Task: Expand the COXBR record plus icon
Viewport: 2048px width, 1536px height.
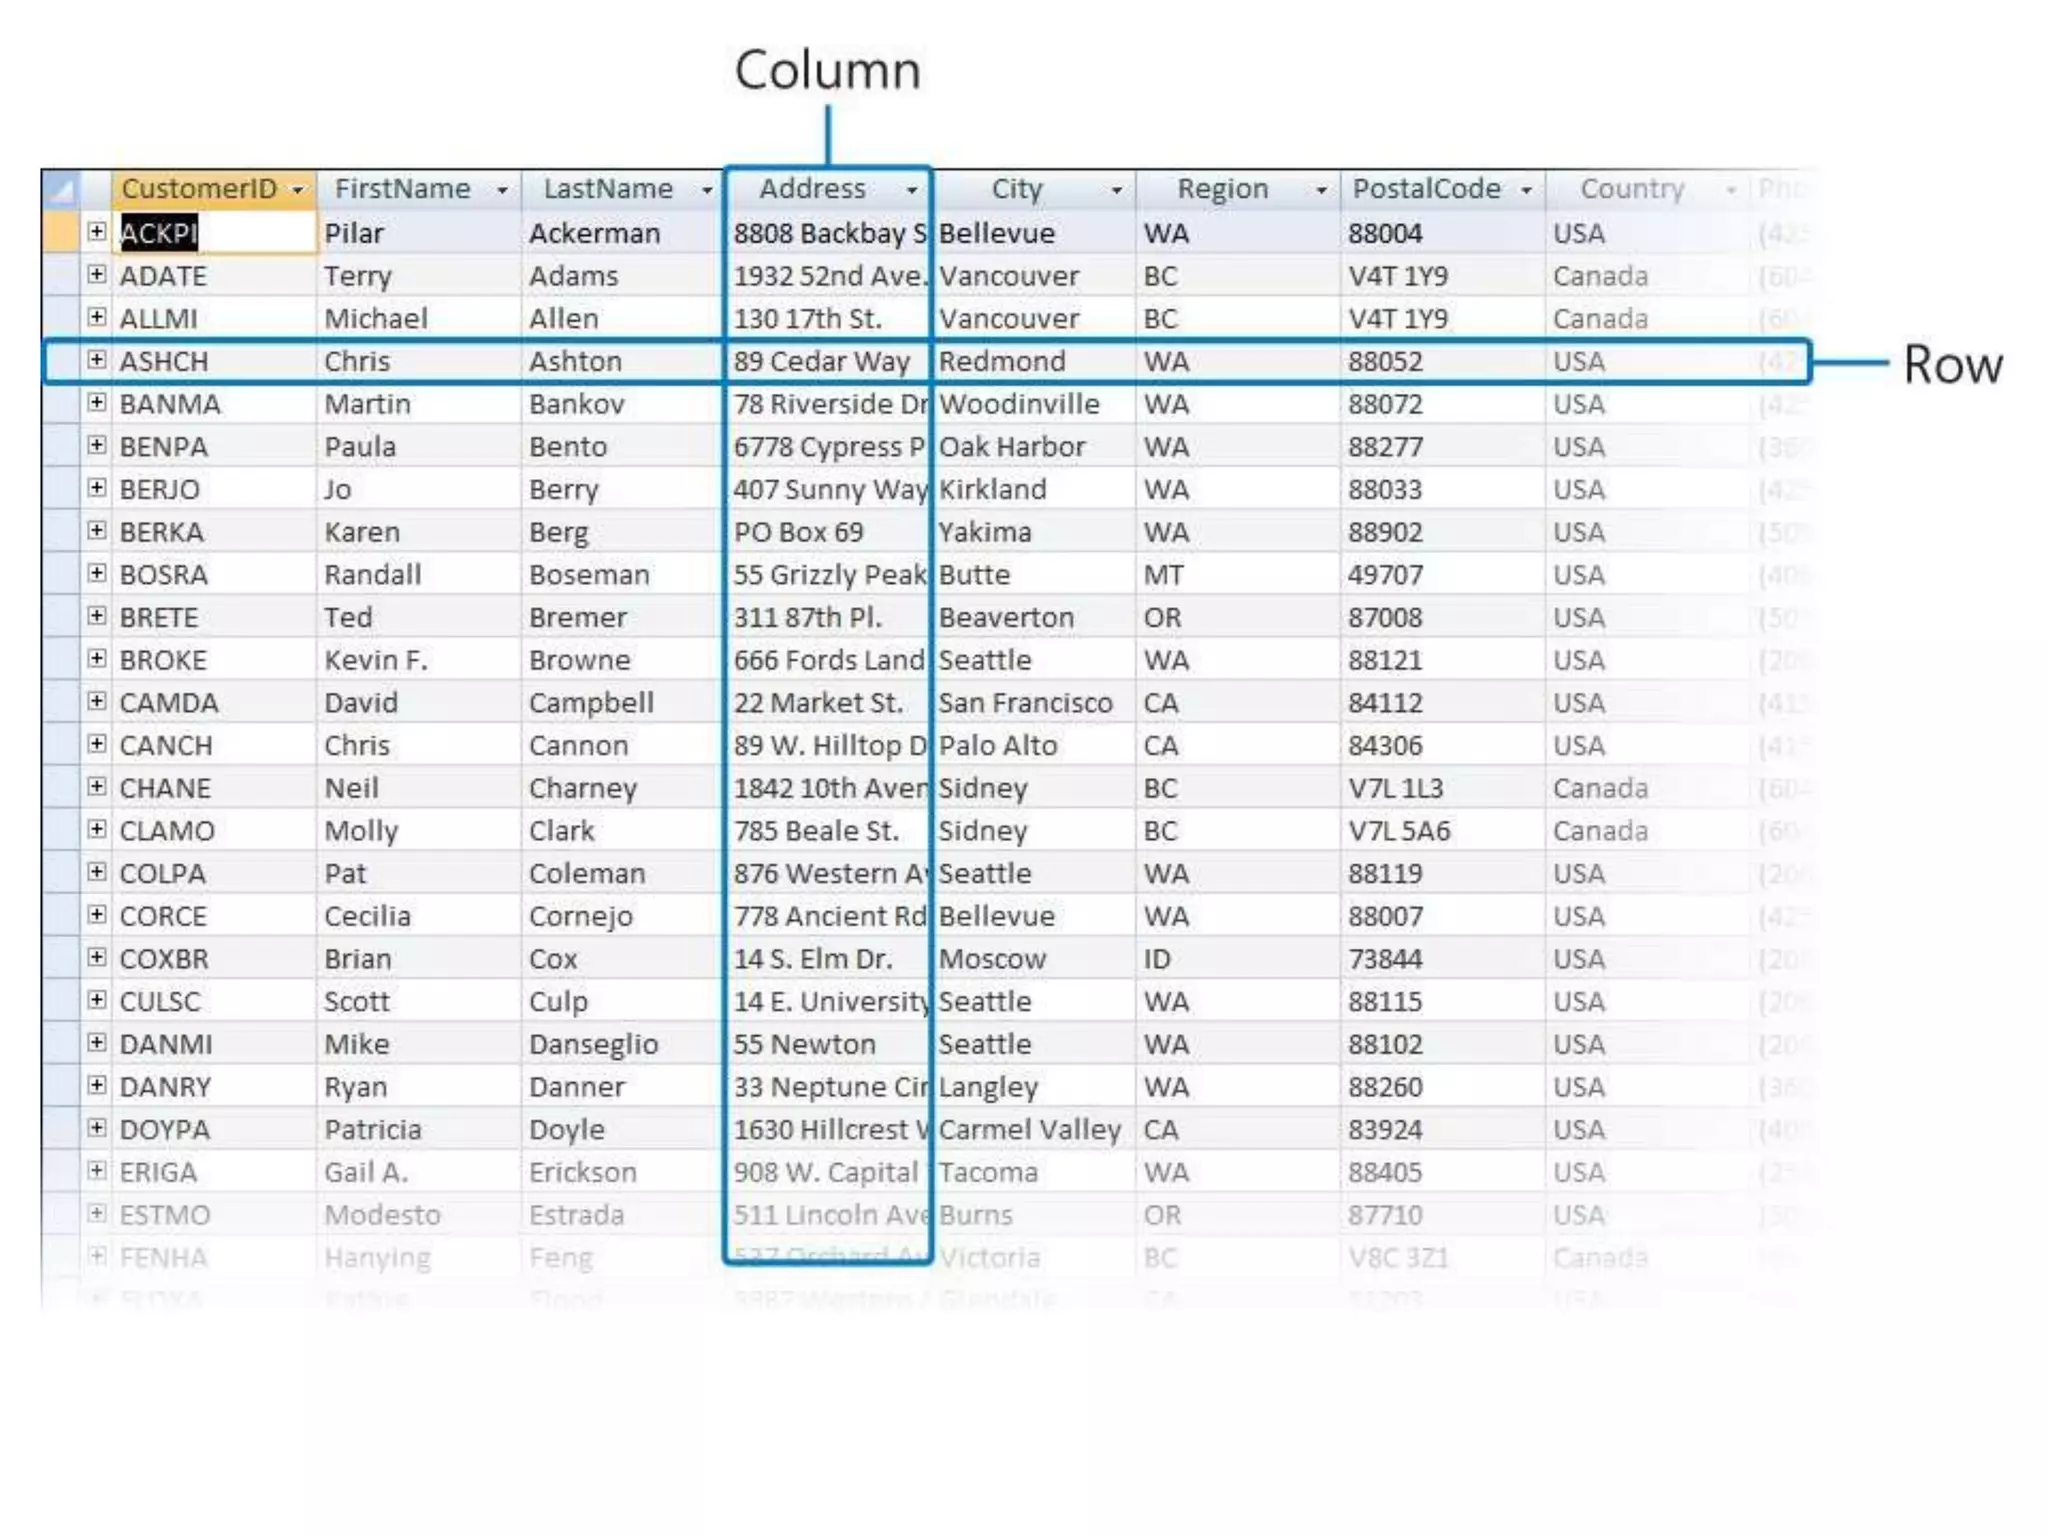Action: pyautogui.click(x=96, y=957)
